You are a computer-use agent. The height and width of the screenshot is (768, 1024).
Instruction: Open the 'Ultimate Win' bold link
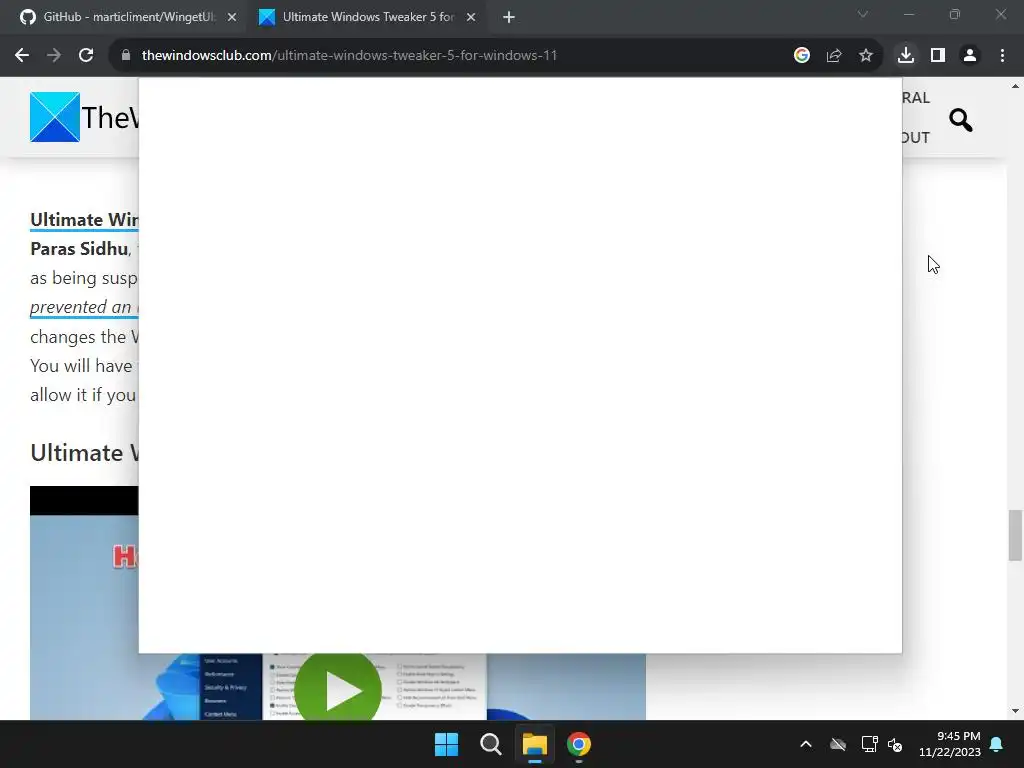click(x=84, y=220)
